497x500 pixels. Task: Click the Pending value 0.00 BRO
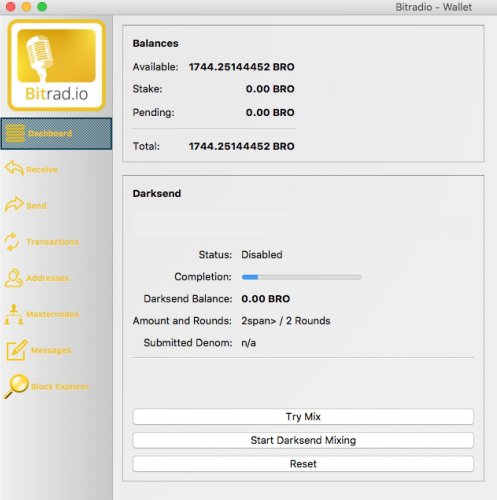[270, 112]
